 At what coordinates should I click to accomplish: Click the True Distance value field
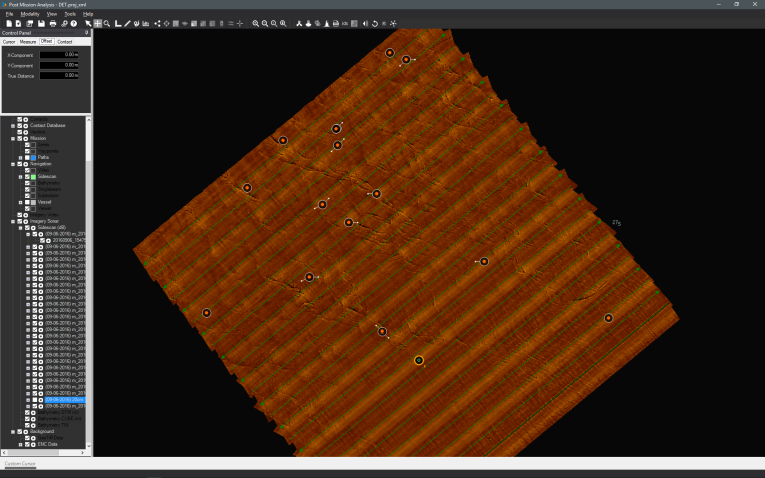[x=59, y=76]
